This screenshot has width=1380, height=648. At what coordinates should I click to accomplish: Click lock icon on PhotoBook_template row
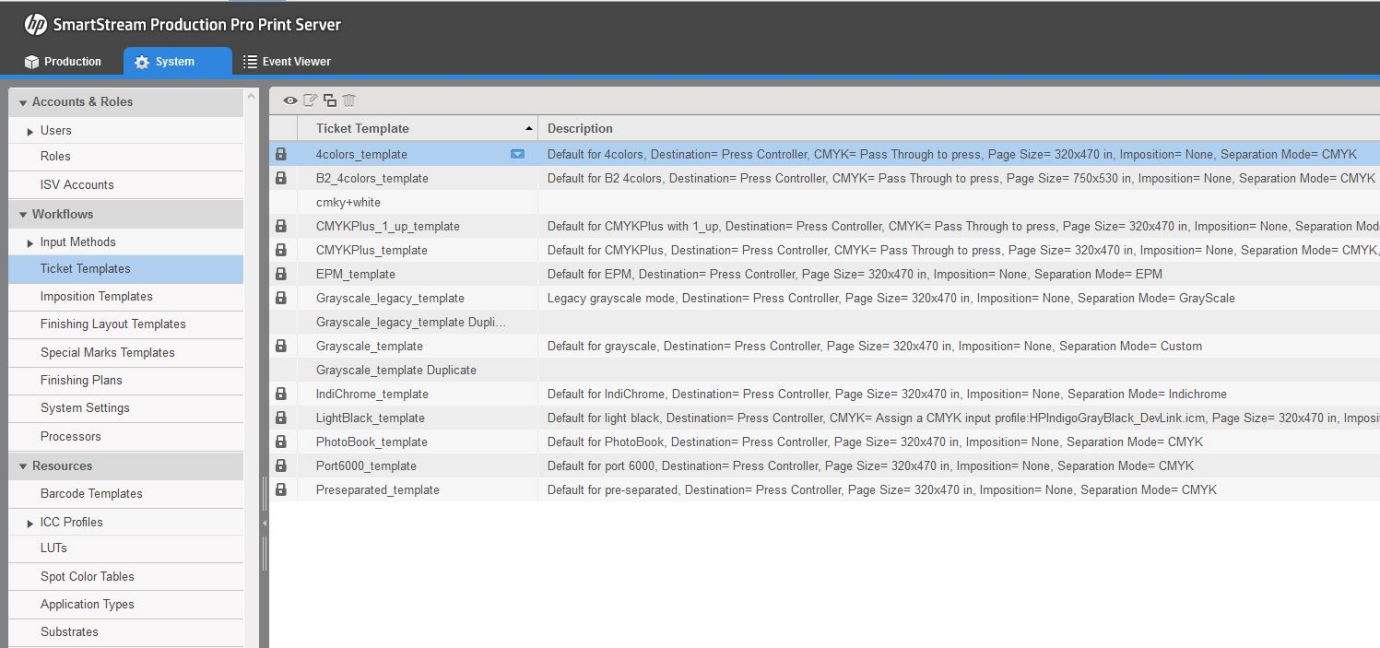[x=281, y=442]
